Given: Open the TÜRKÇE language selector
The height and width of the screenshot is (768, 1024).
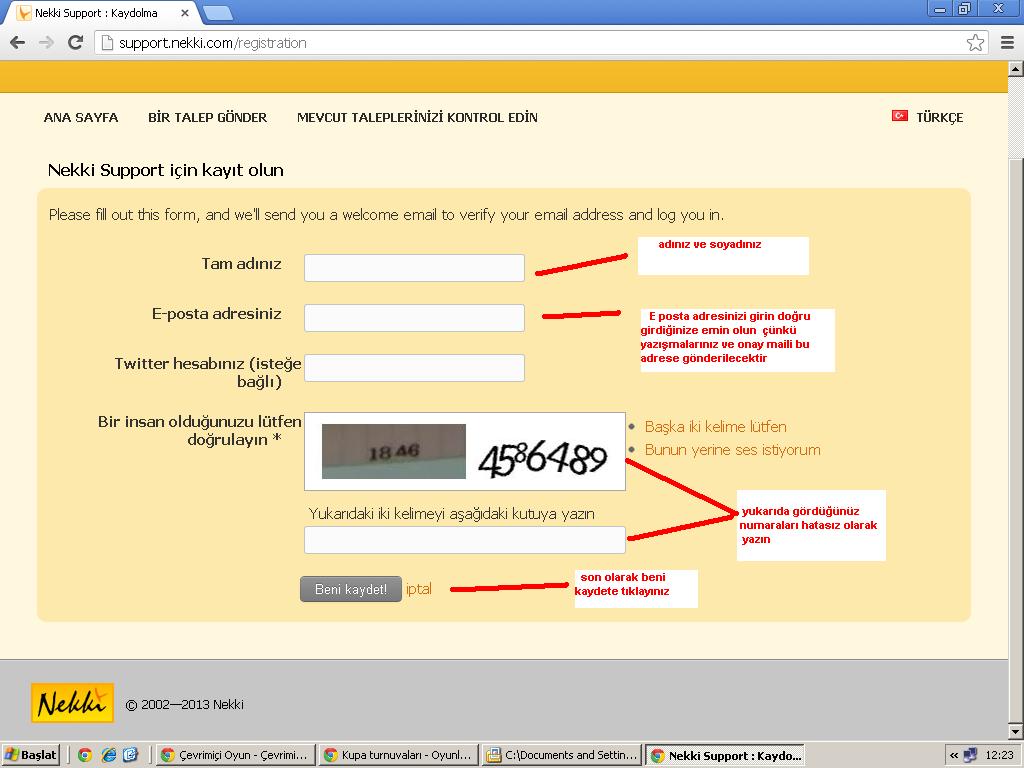Looking at the screenshot, I should coord(939,117).
